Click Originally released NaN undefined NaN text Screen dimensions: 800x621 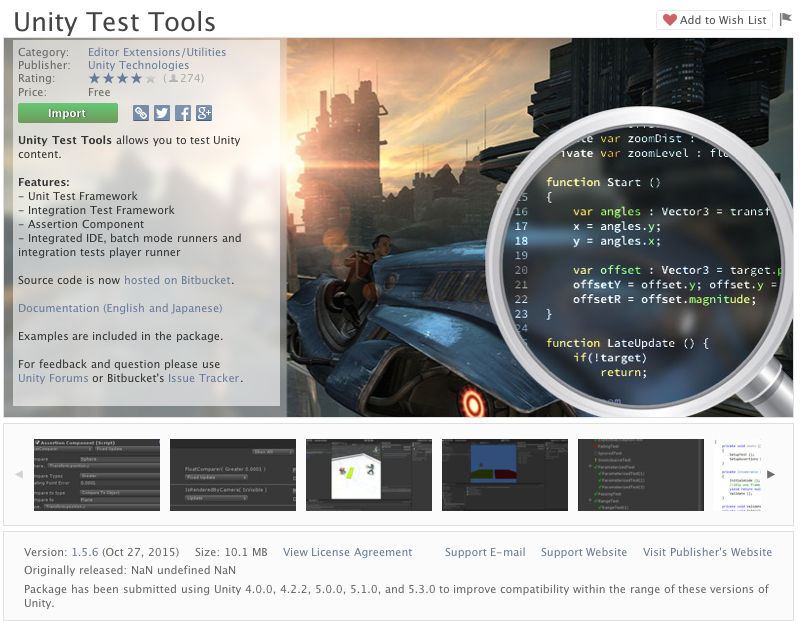[x=130, y=570]
